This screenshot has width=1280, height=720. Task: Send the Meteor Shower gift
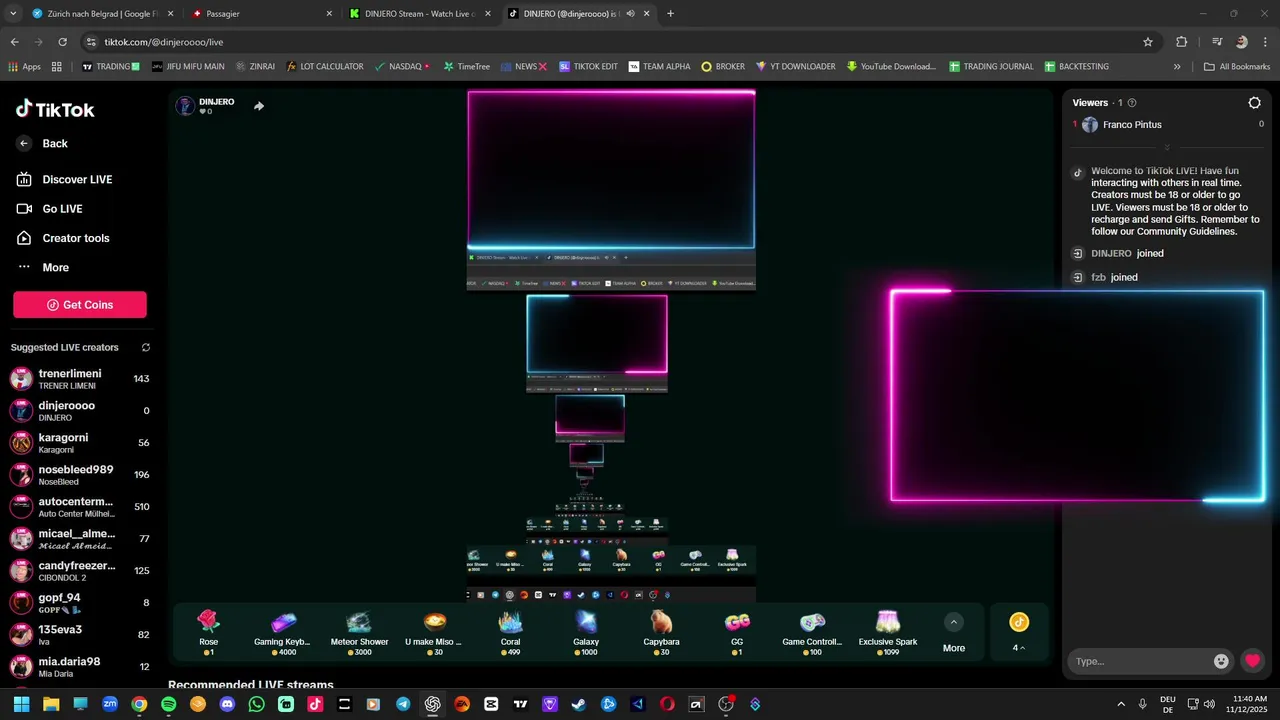click(359, 632)
